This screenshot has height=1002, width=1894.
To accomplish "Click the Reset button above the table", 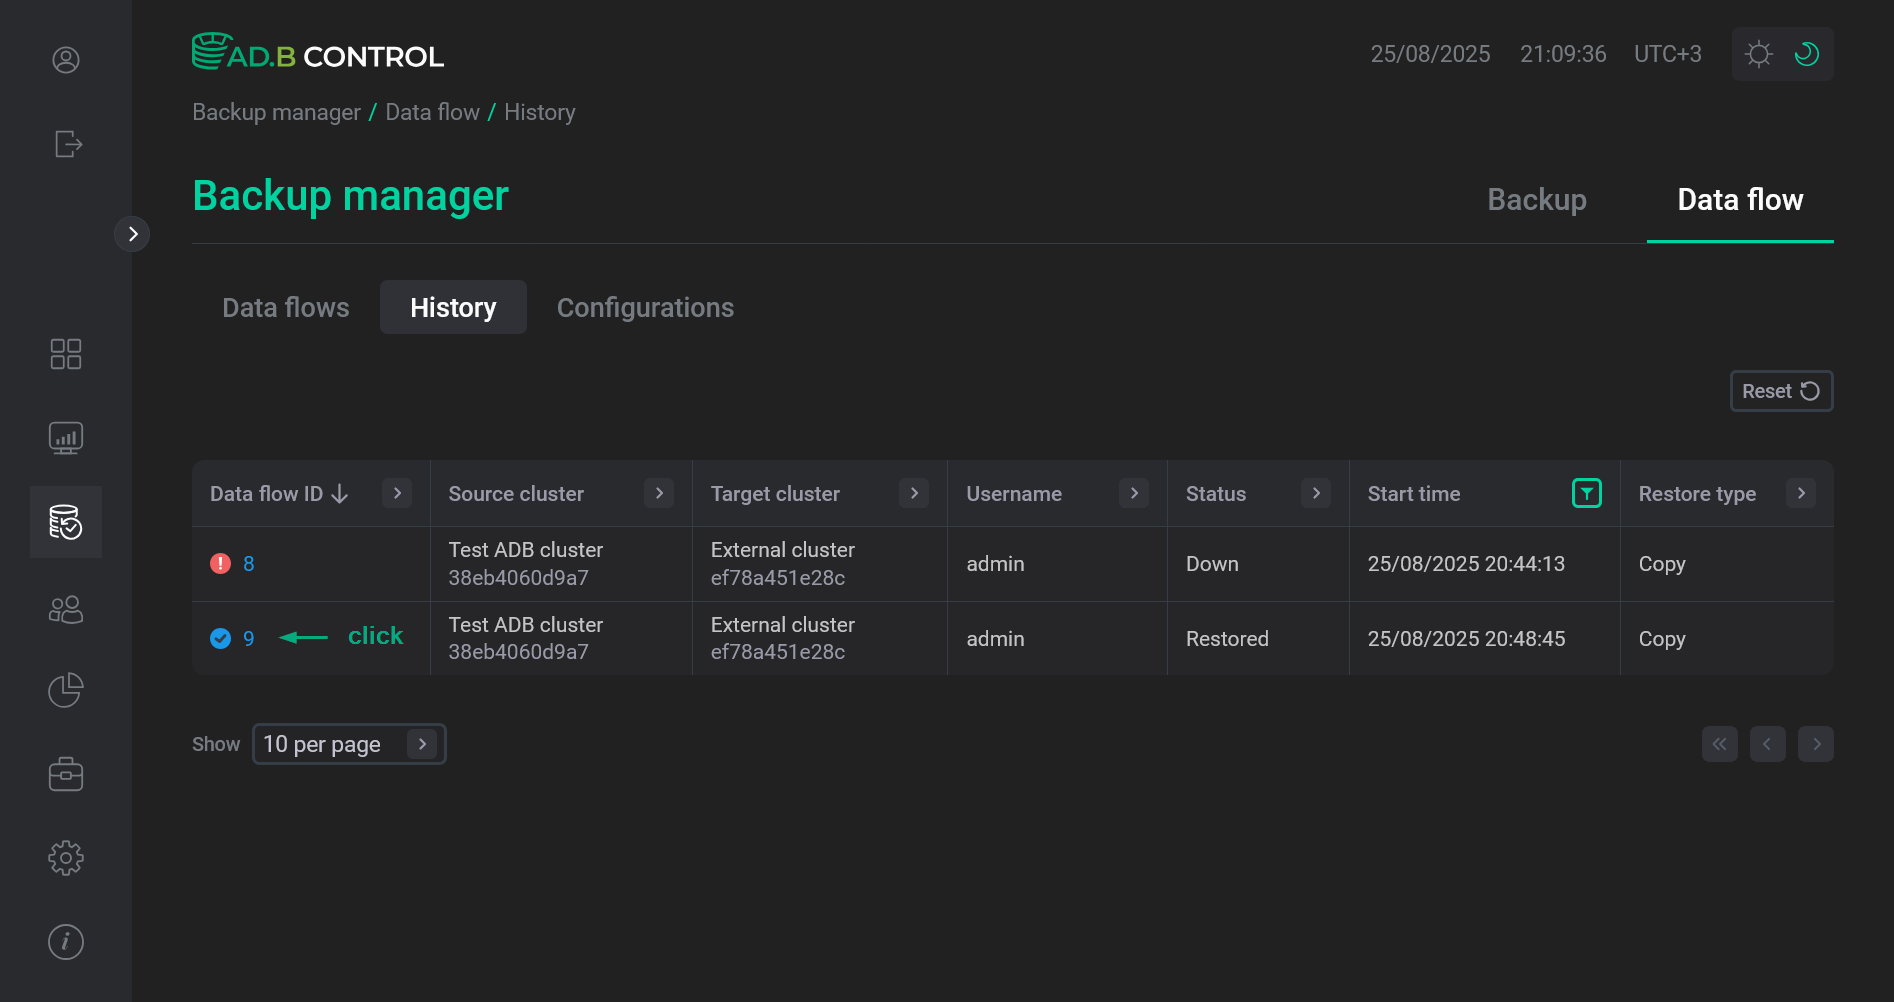I will [x=1781, y=391].
